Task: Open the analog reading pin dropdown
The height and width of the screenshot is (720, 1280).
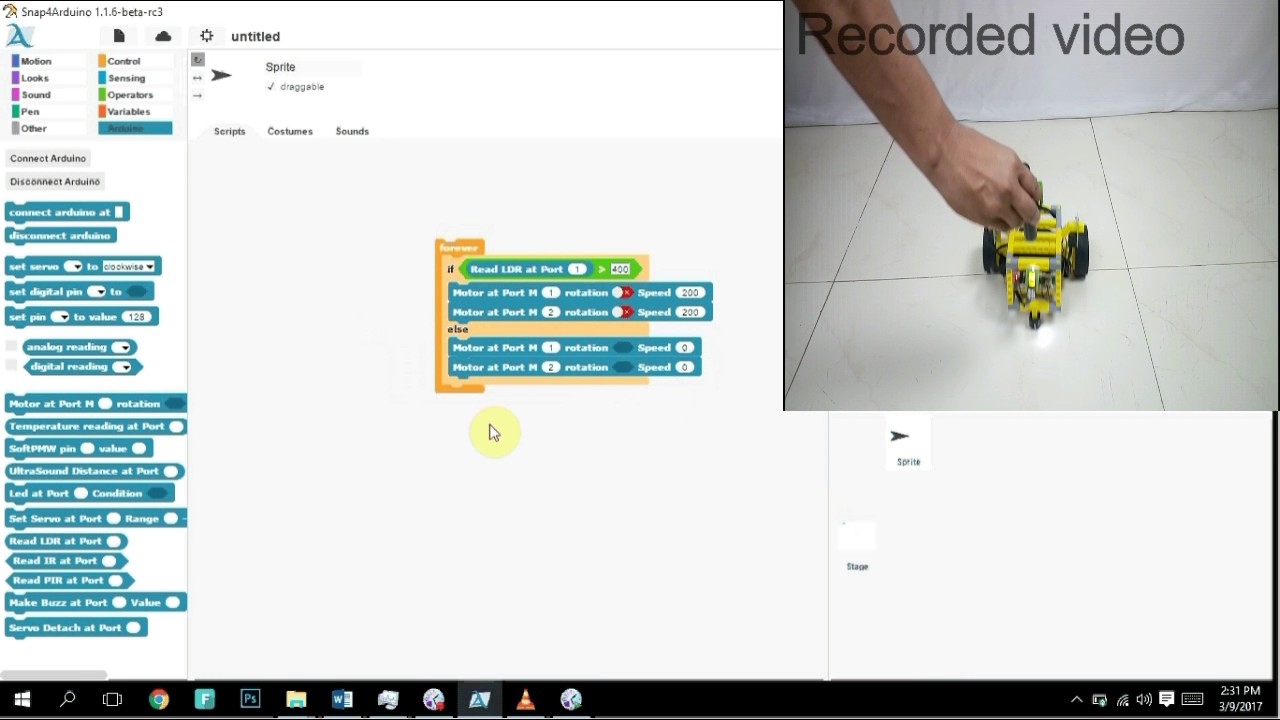Action: tap(121, 347)
